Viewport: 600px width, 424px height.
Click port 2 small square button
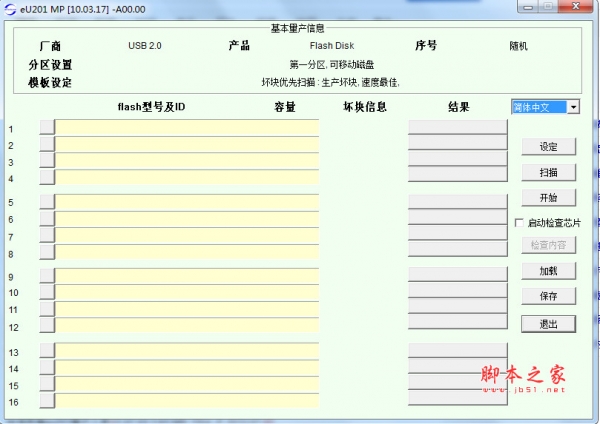[47, 144]
